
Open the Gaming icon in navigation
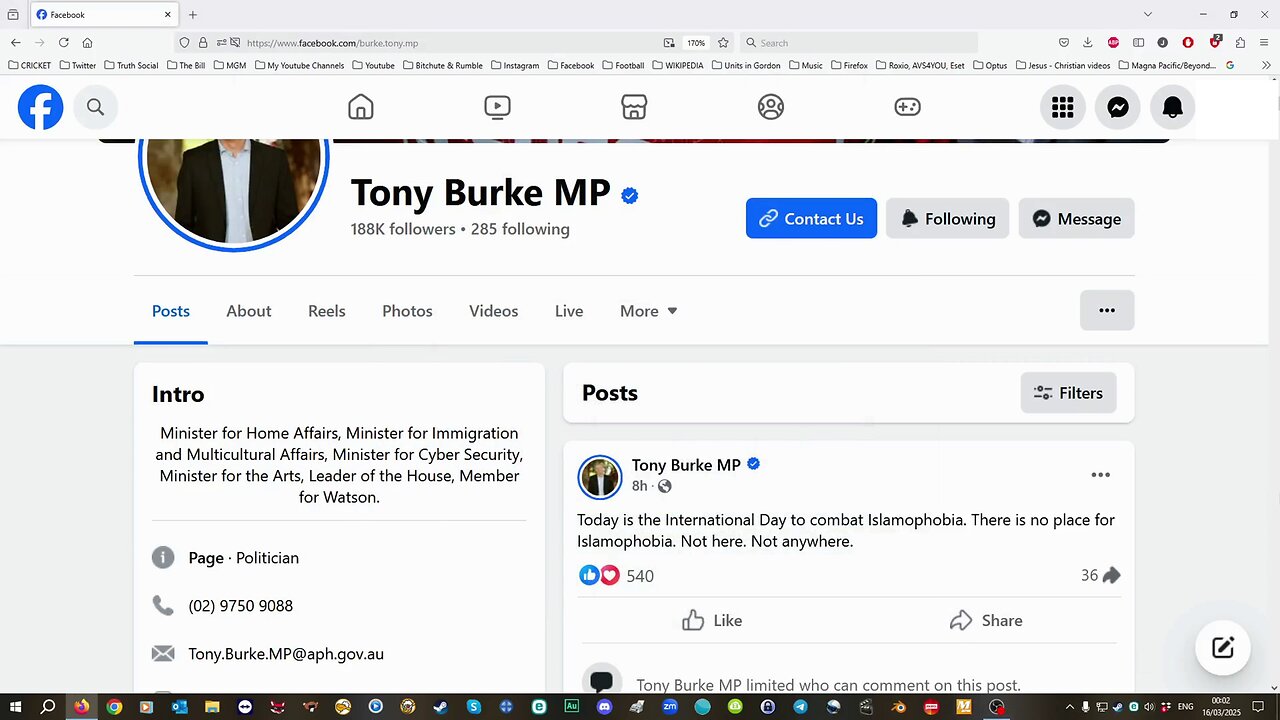(x=907, y=107)
